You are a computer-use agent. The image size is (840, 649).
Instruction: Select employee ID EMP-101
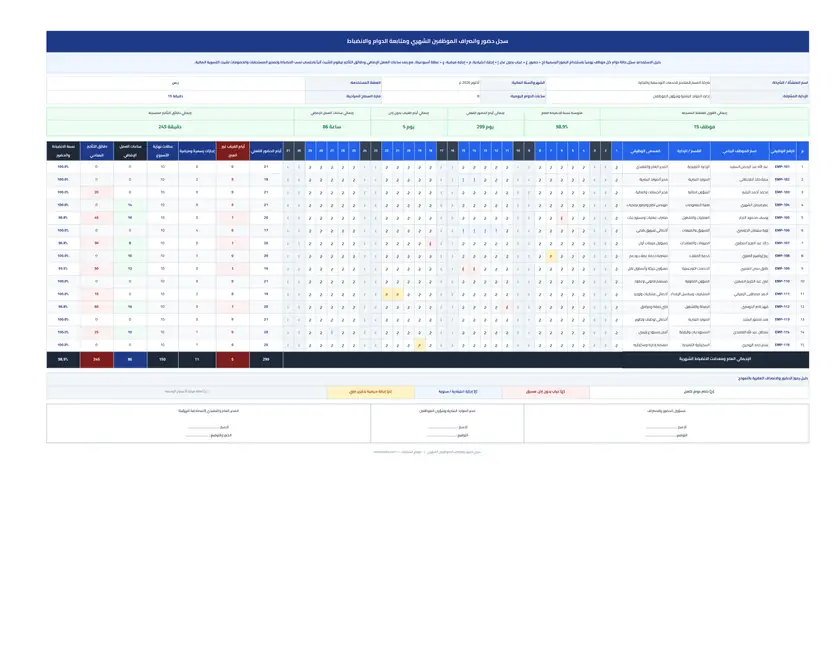point(782,167)
